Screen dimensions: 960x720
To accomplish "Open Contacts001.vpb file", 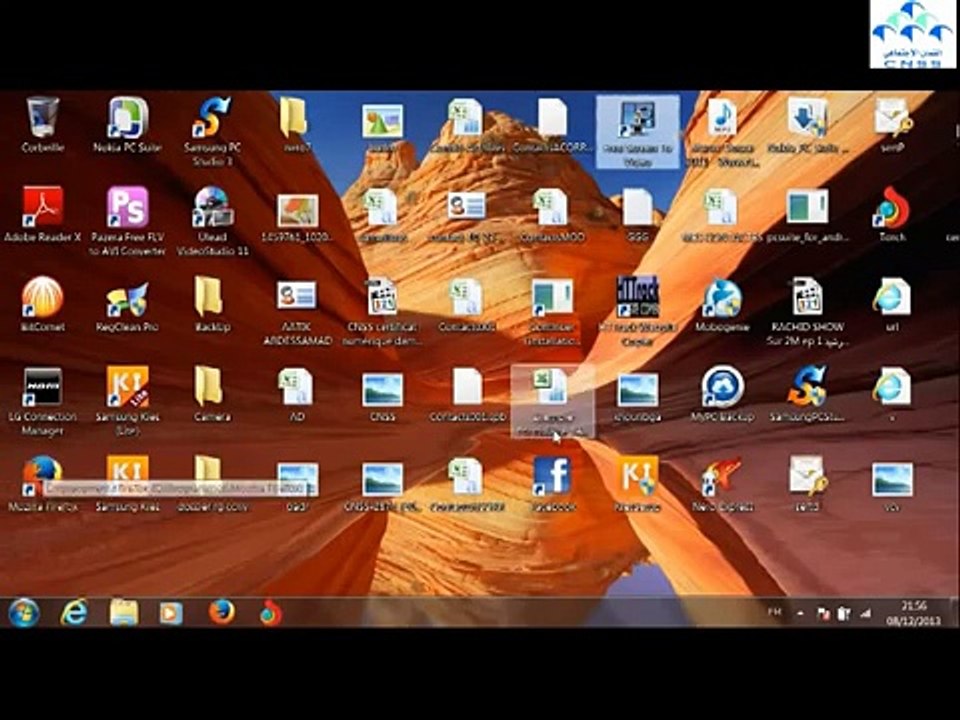I will pyautogui.click(x=467, y=394).
